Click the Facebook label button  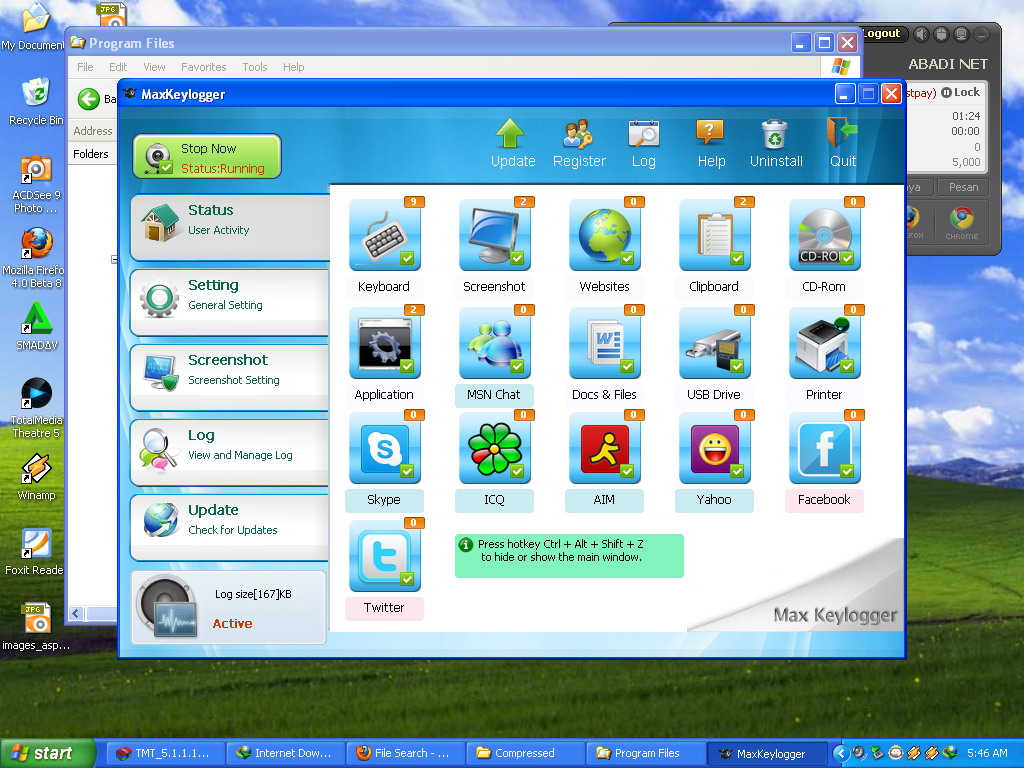tap(824, 500)
